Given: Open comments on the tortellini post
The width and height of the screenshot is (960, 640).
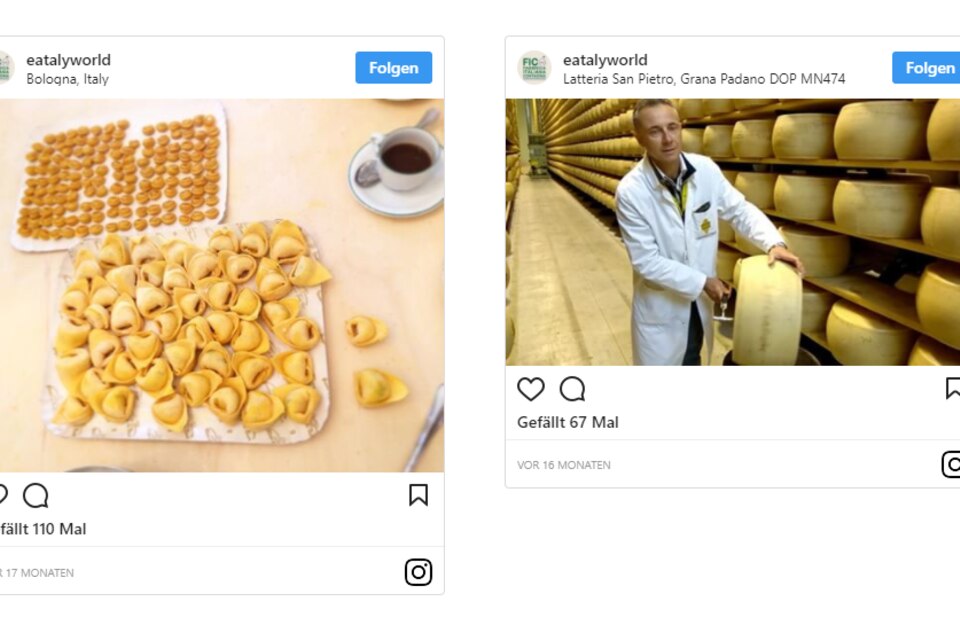Looking at the screenshot, I should pos(36,495).
